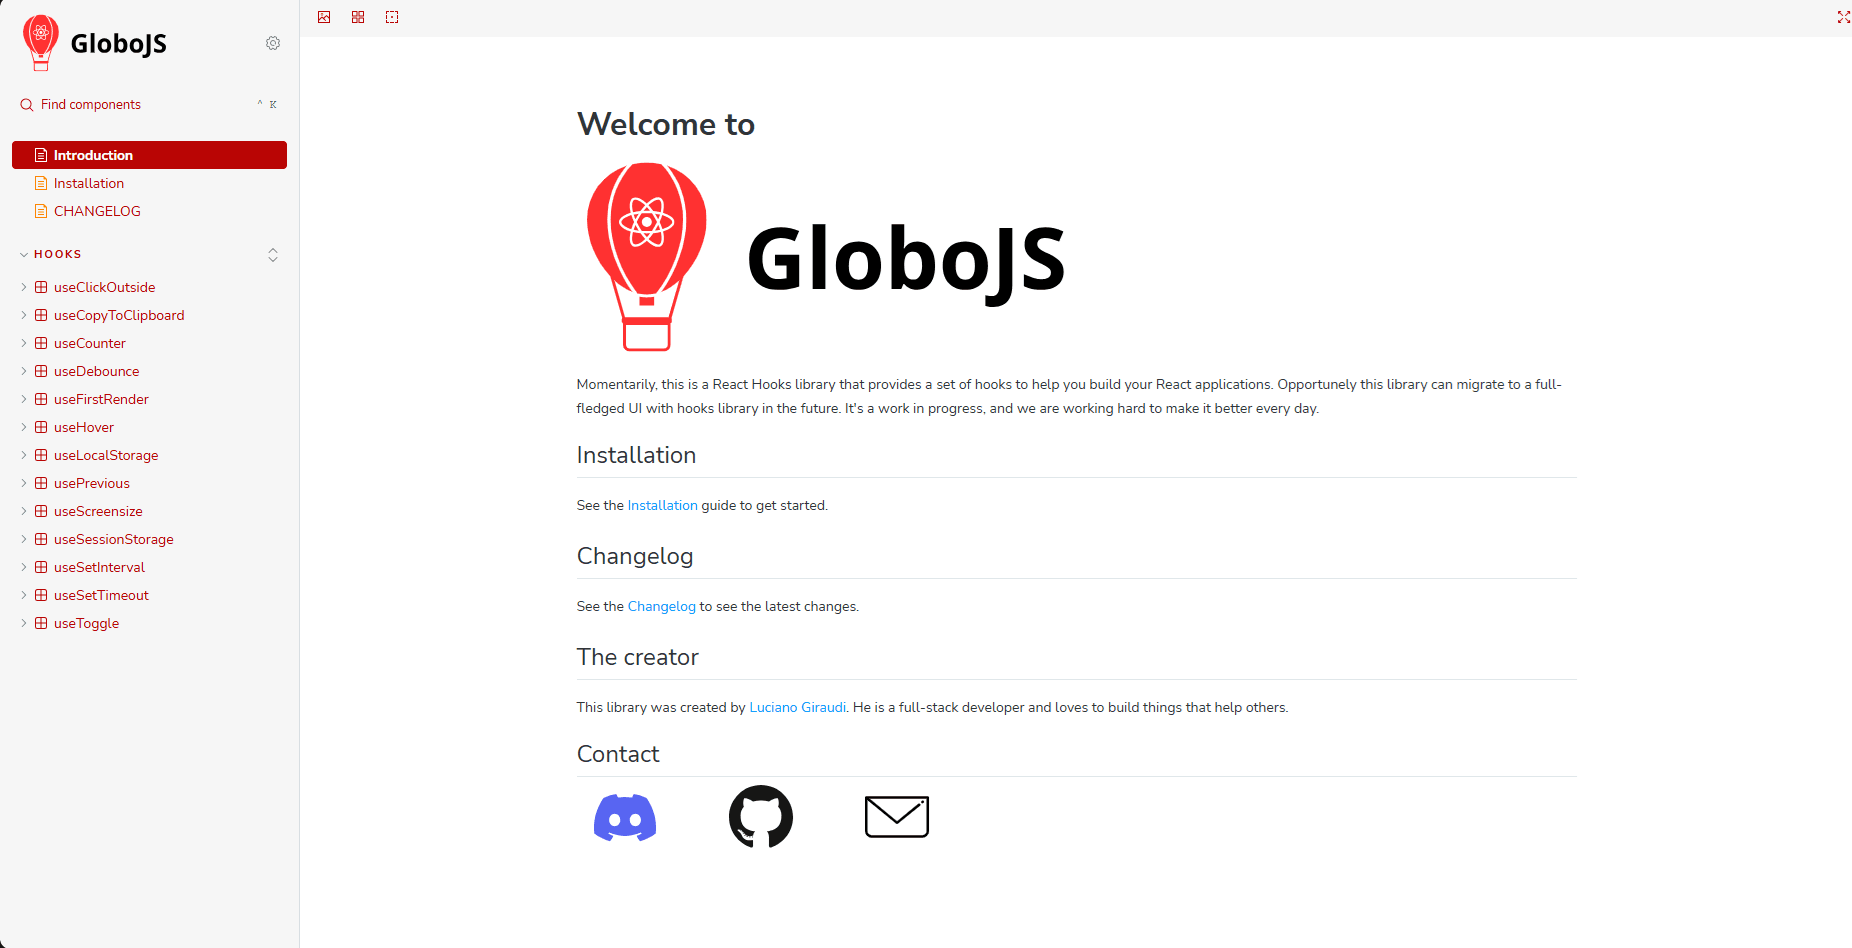Click the Find components search field
Viewport: 1852px width, 948px height.
point(91,104)
